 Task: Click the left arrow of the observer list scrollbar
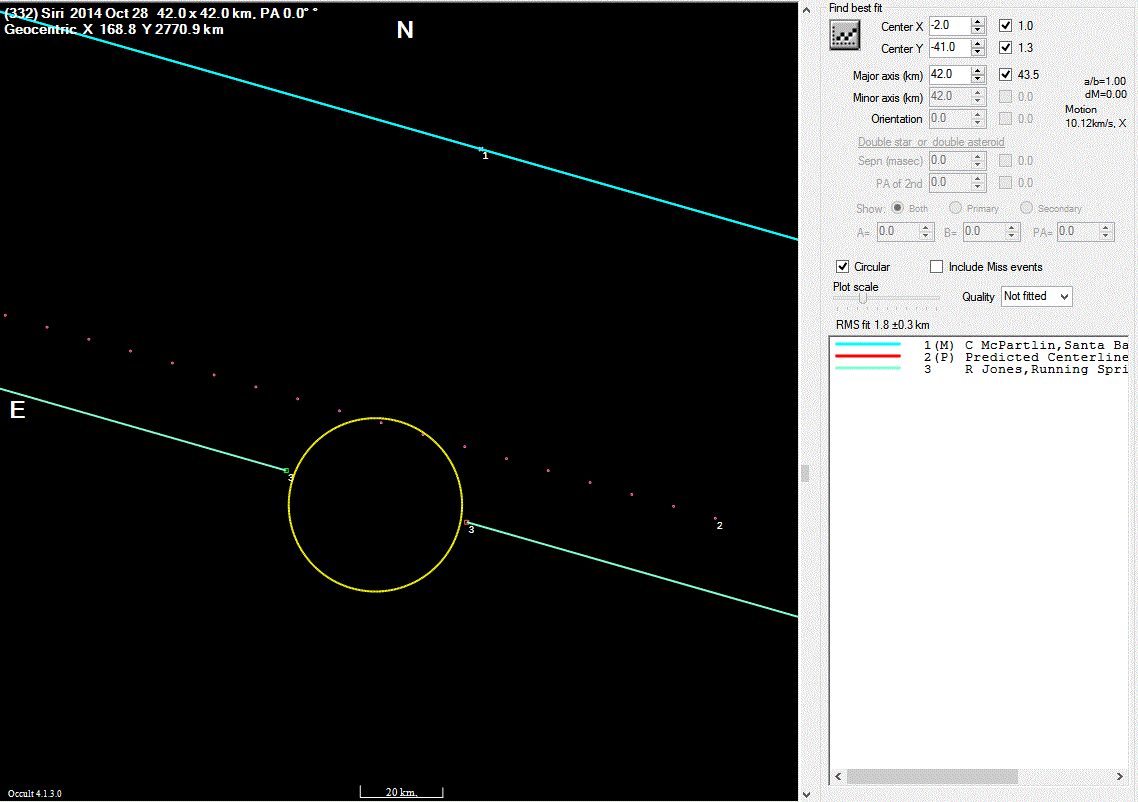[x=837, y=777]
